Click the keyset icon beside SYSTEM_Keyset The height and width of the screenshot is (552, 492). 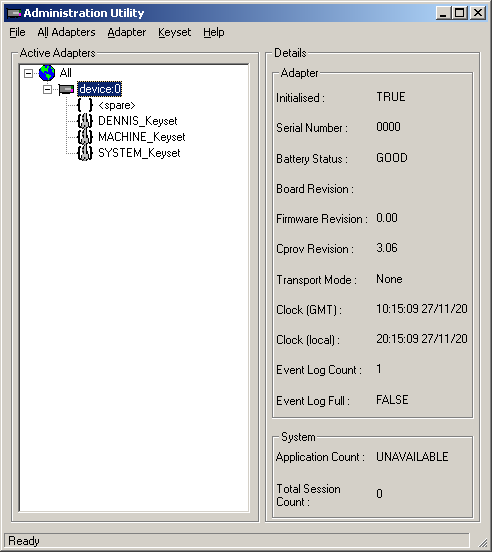(85, 153)
